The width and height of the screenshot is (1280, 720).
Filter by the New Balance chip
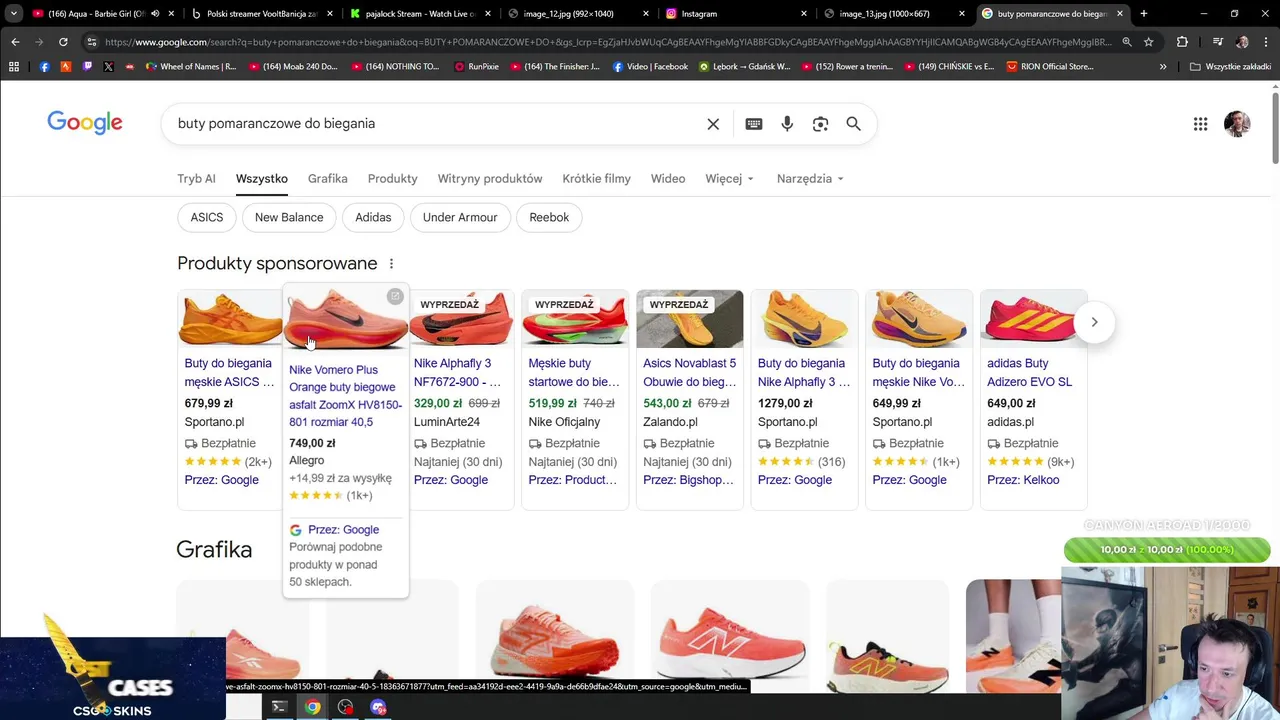point(289,217)
